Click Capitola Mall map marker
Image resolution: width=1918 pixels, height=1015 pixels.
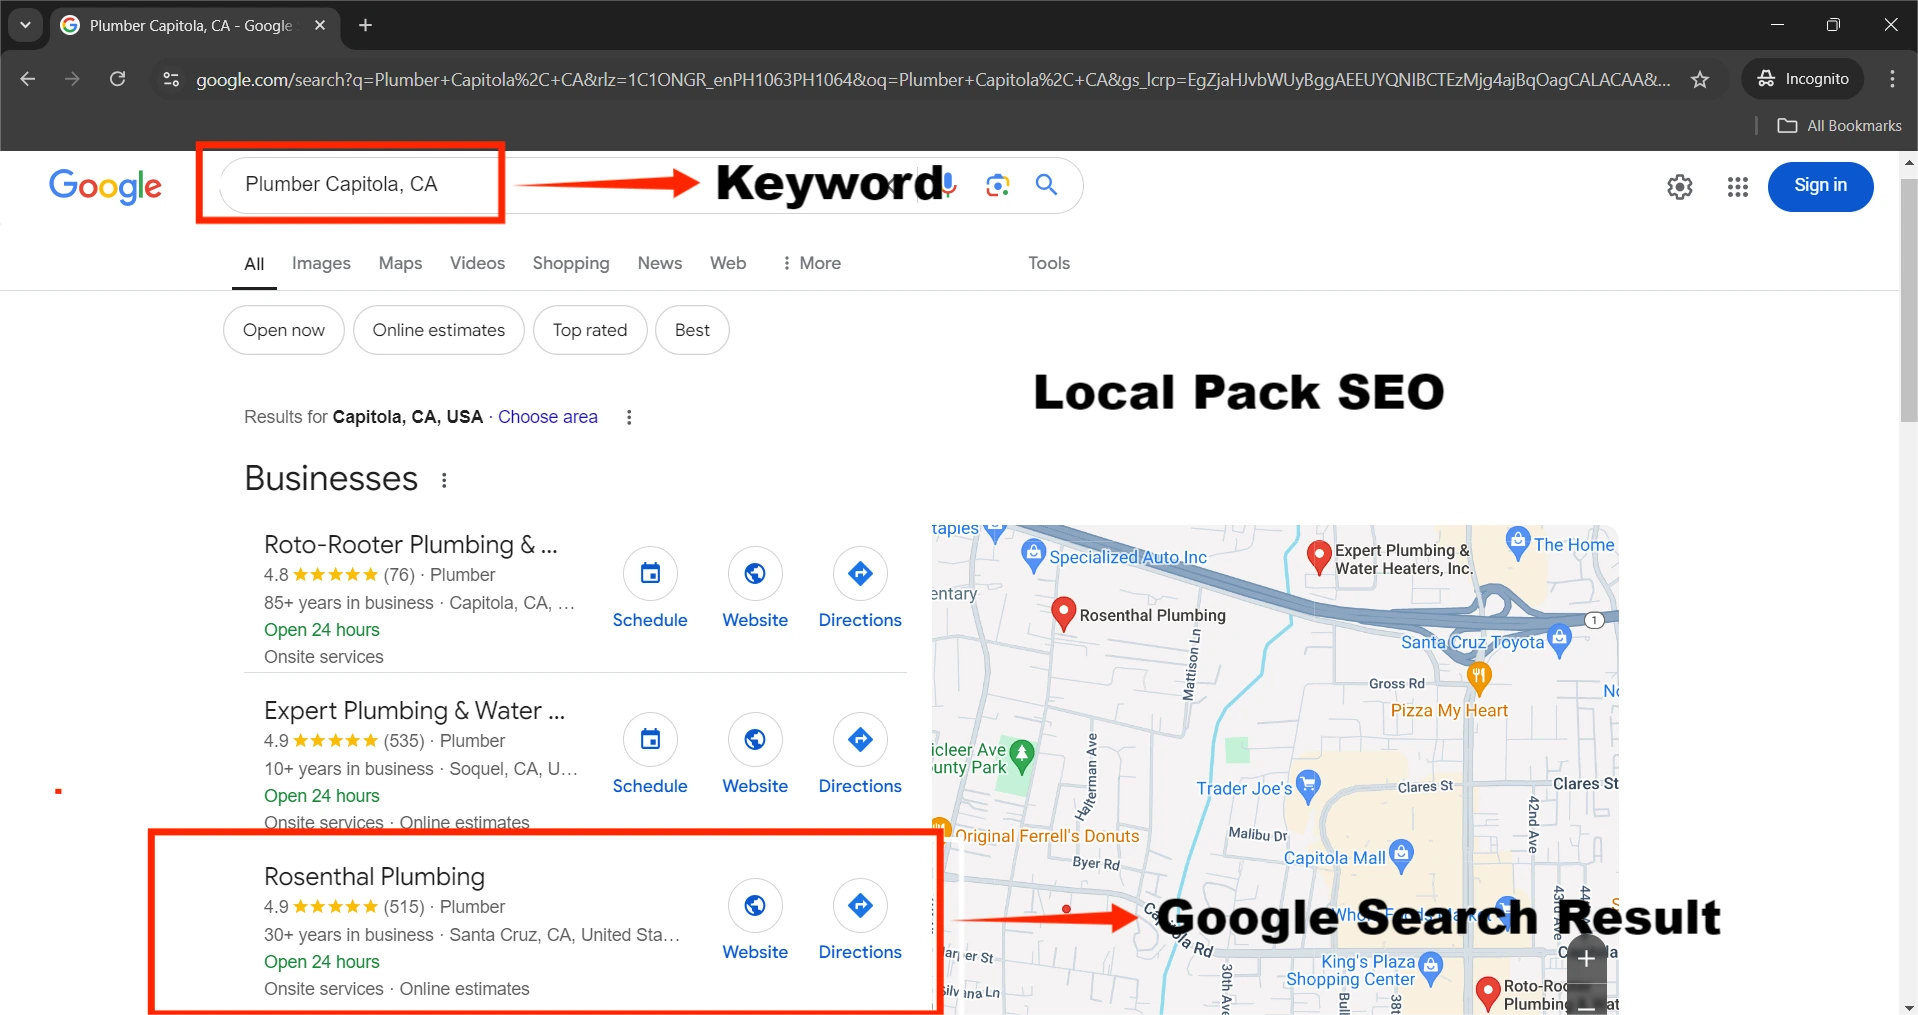[1402, 854]
